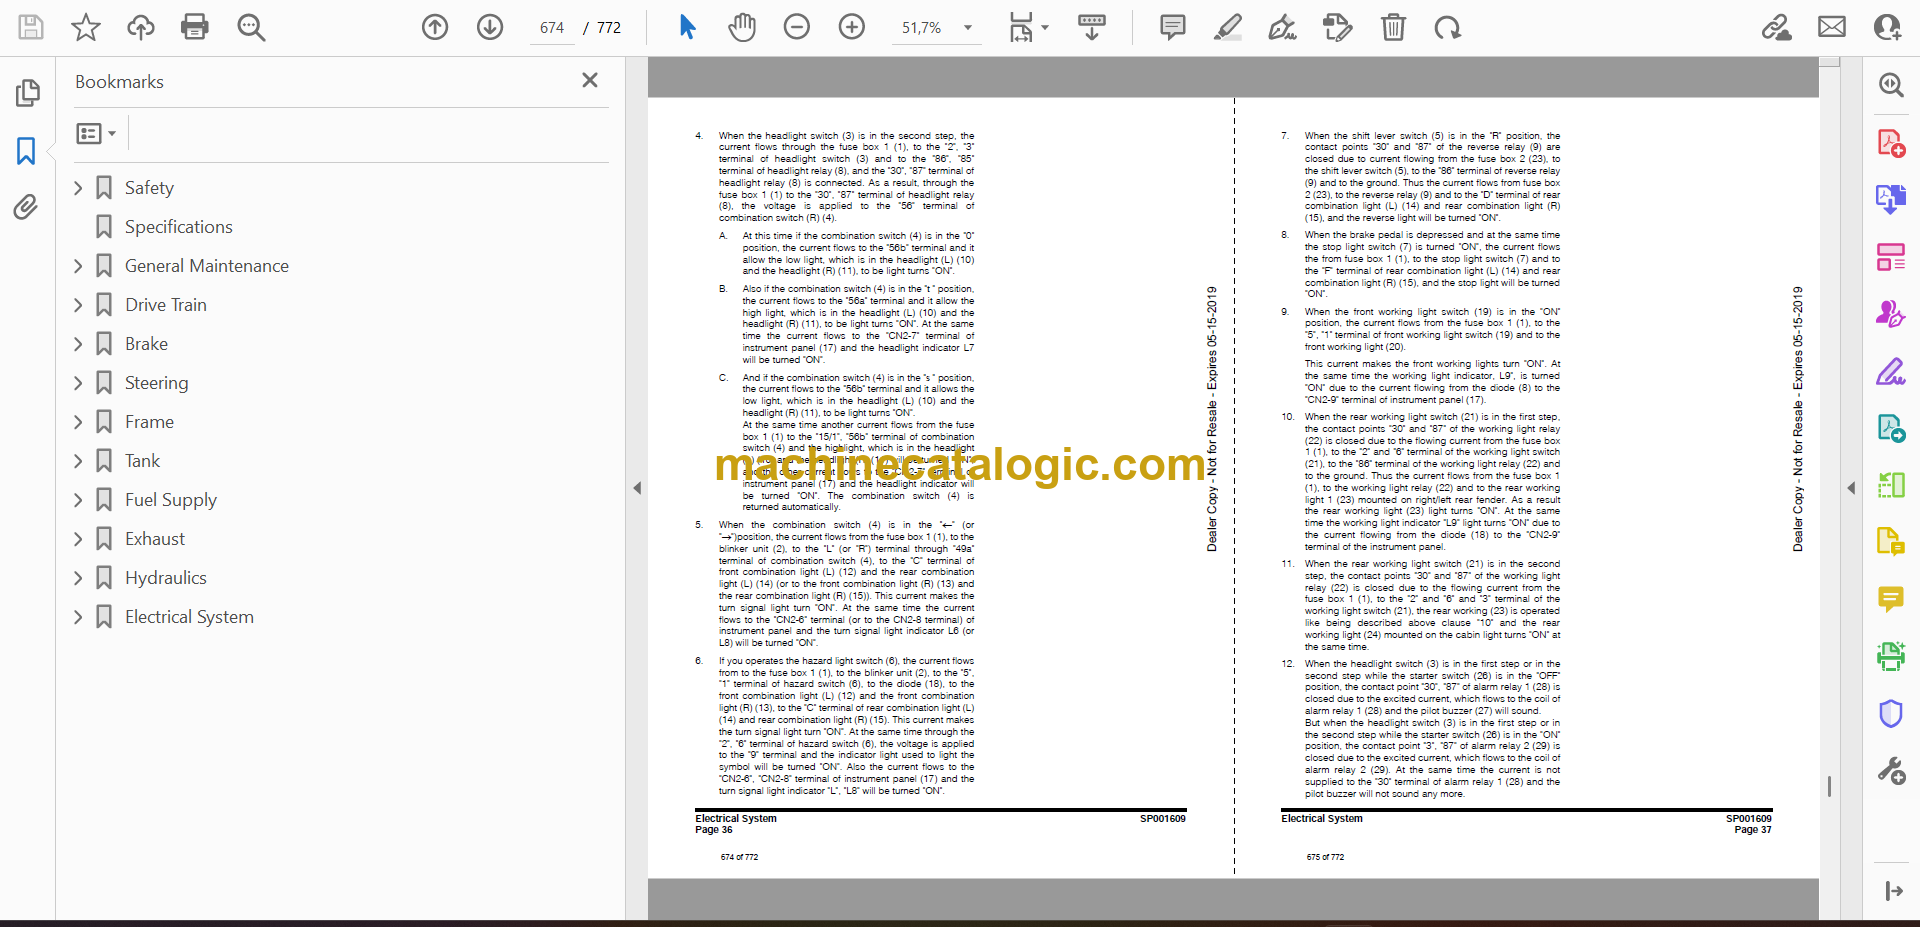This screenshot has height=927, width=1920.
Task: Send file by email envelope icon
Action: 1832,27
